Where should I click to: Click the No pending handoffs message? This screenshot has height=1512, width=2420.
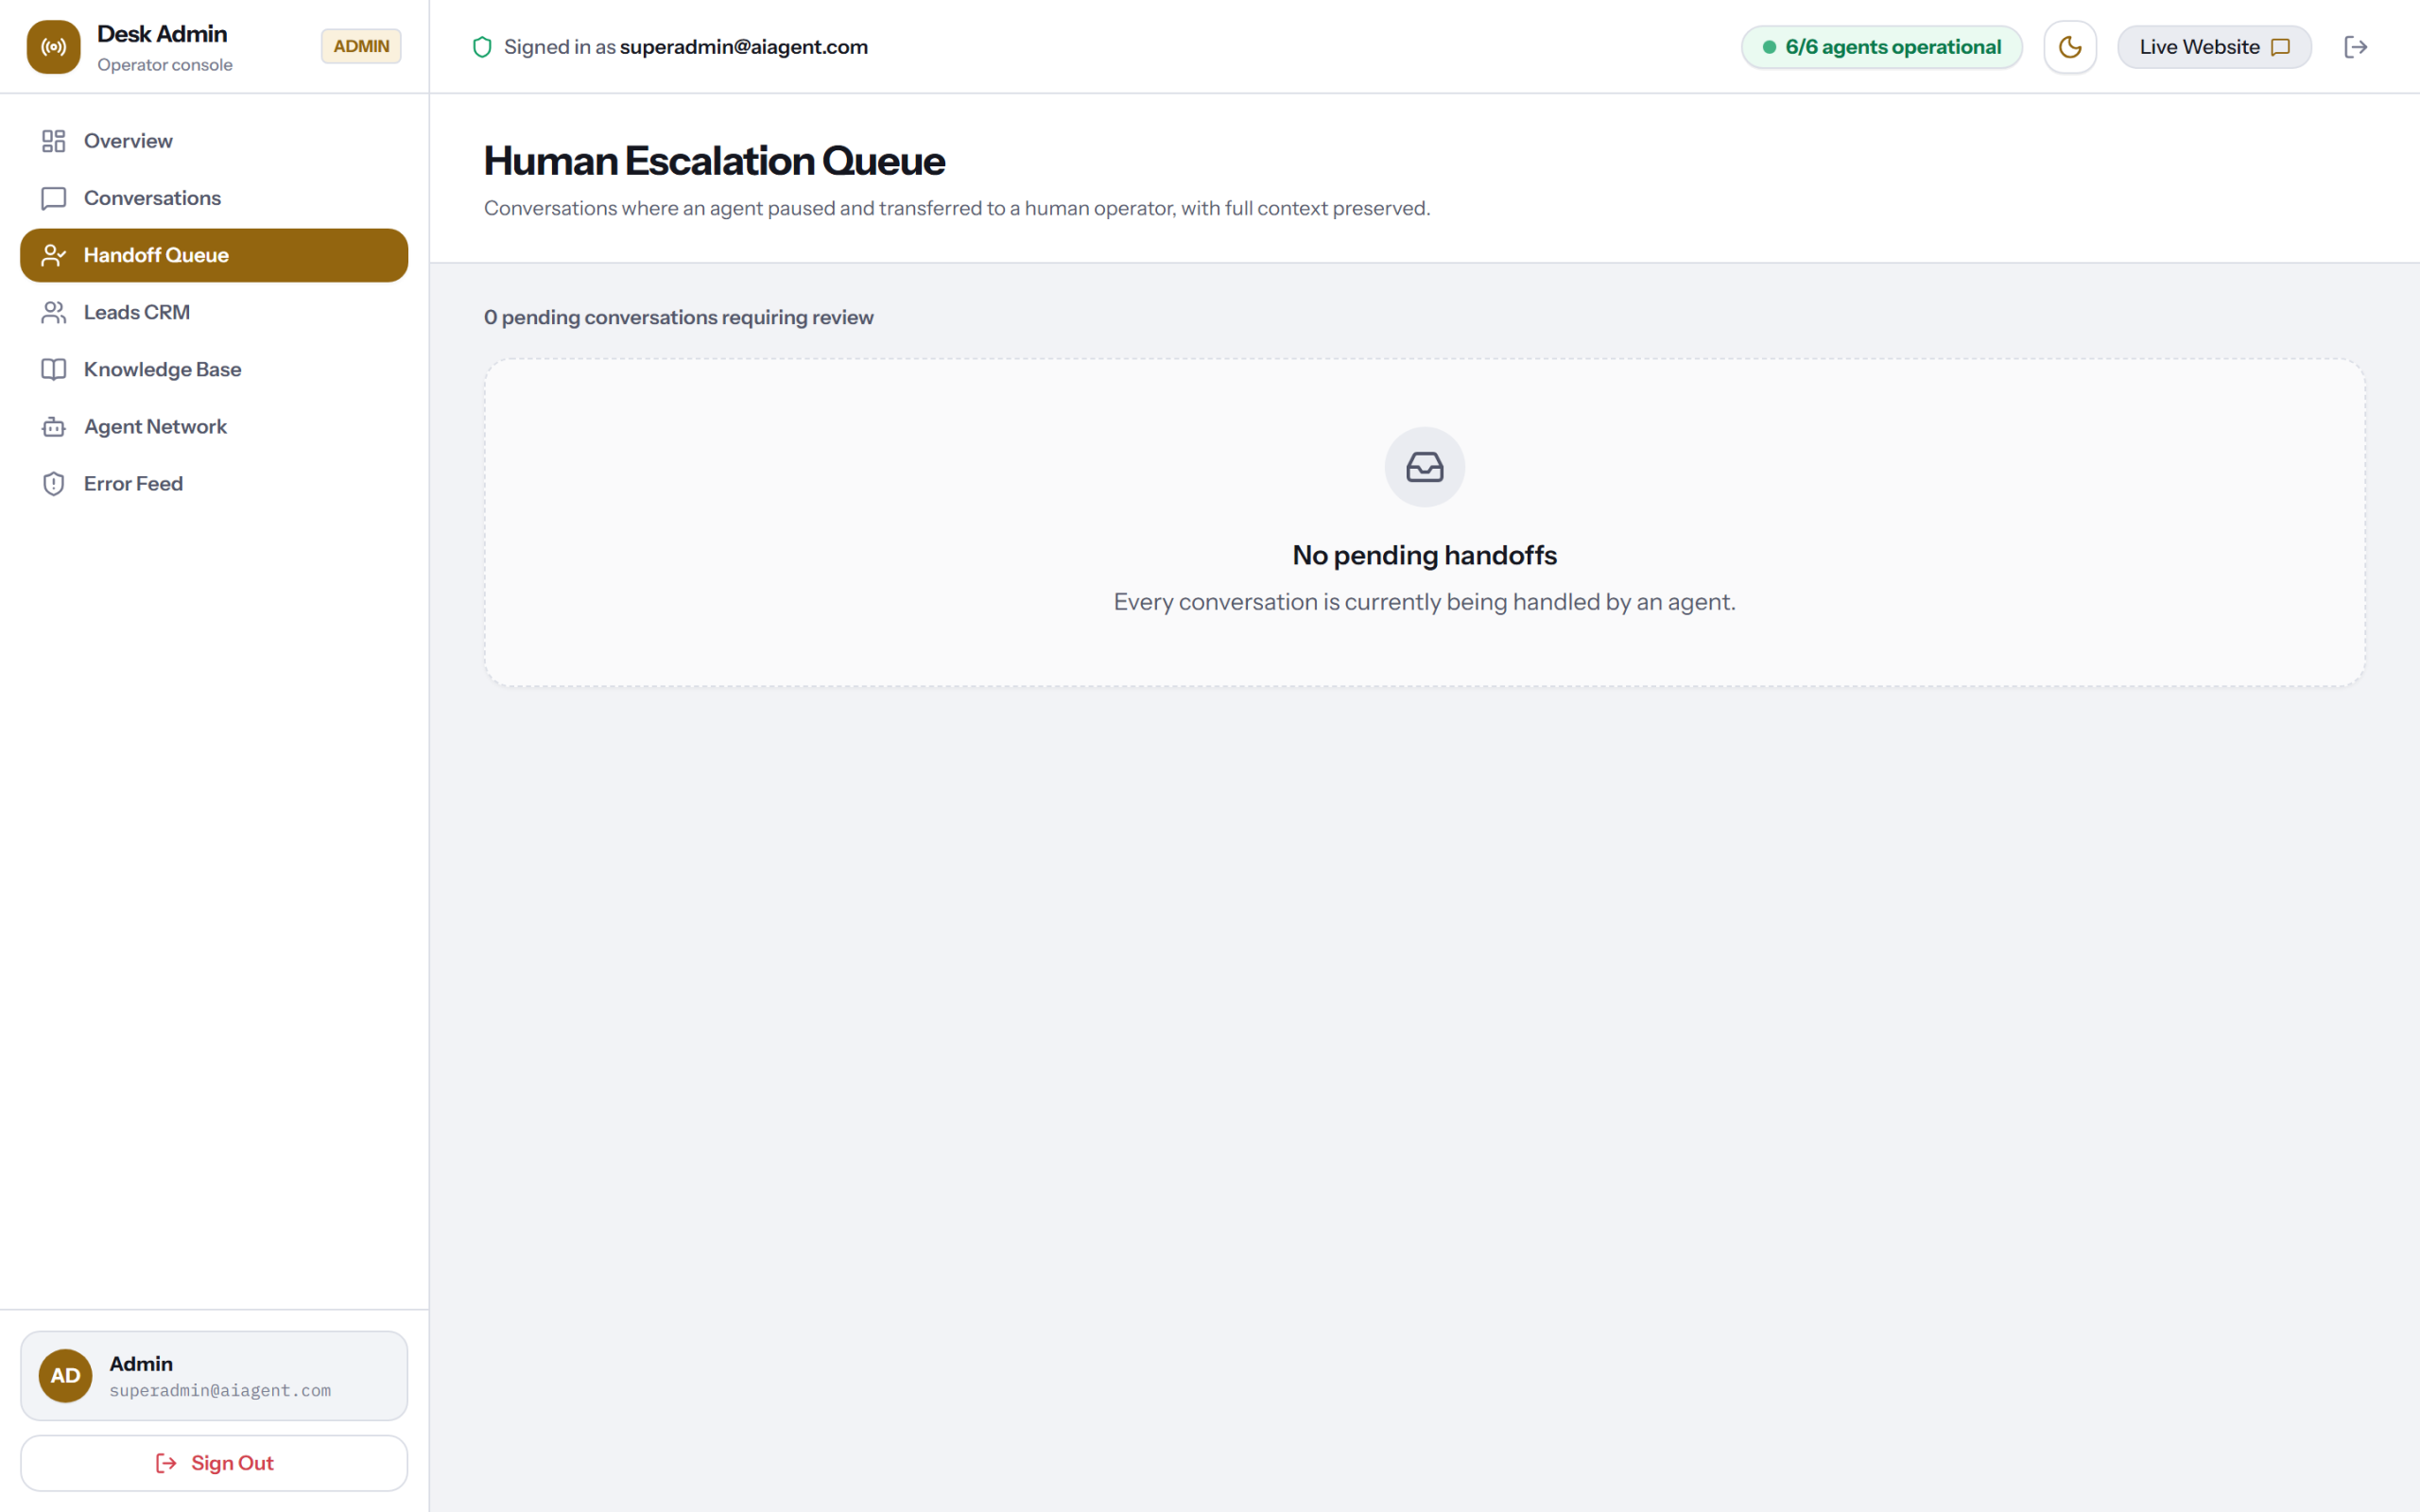pos(1424,555)
